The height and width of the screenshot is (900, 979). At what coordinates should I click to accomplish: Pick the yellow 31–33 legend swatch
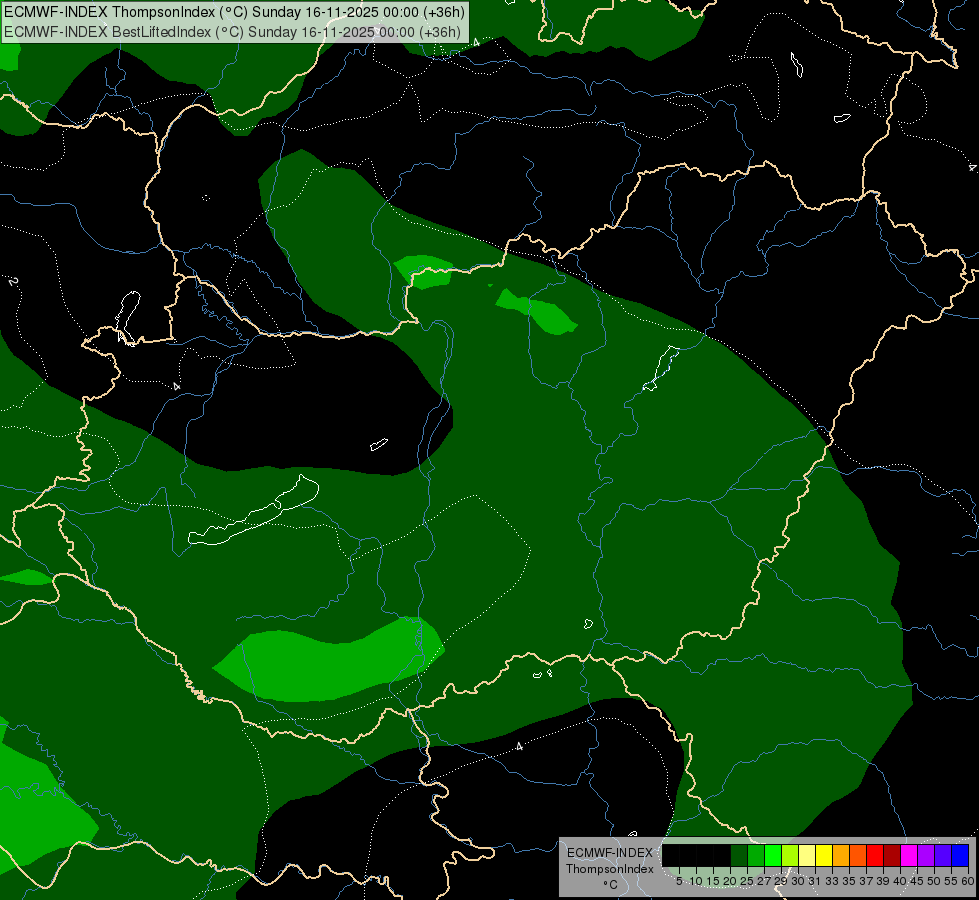click(824, 856)
